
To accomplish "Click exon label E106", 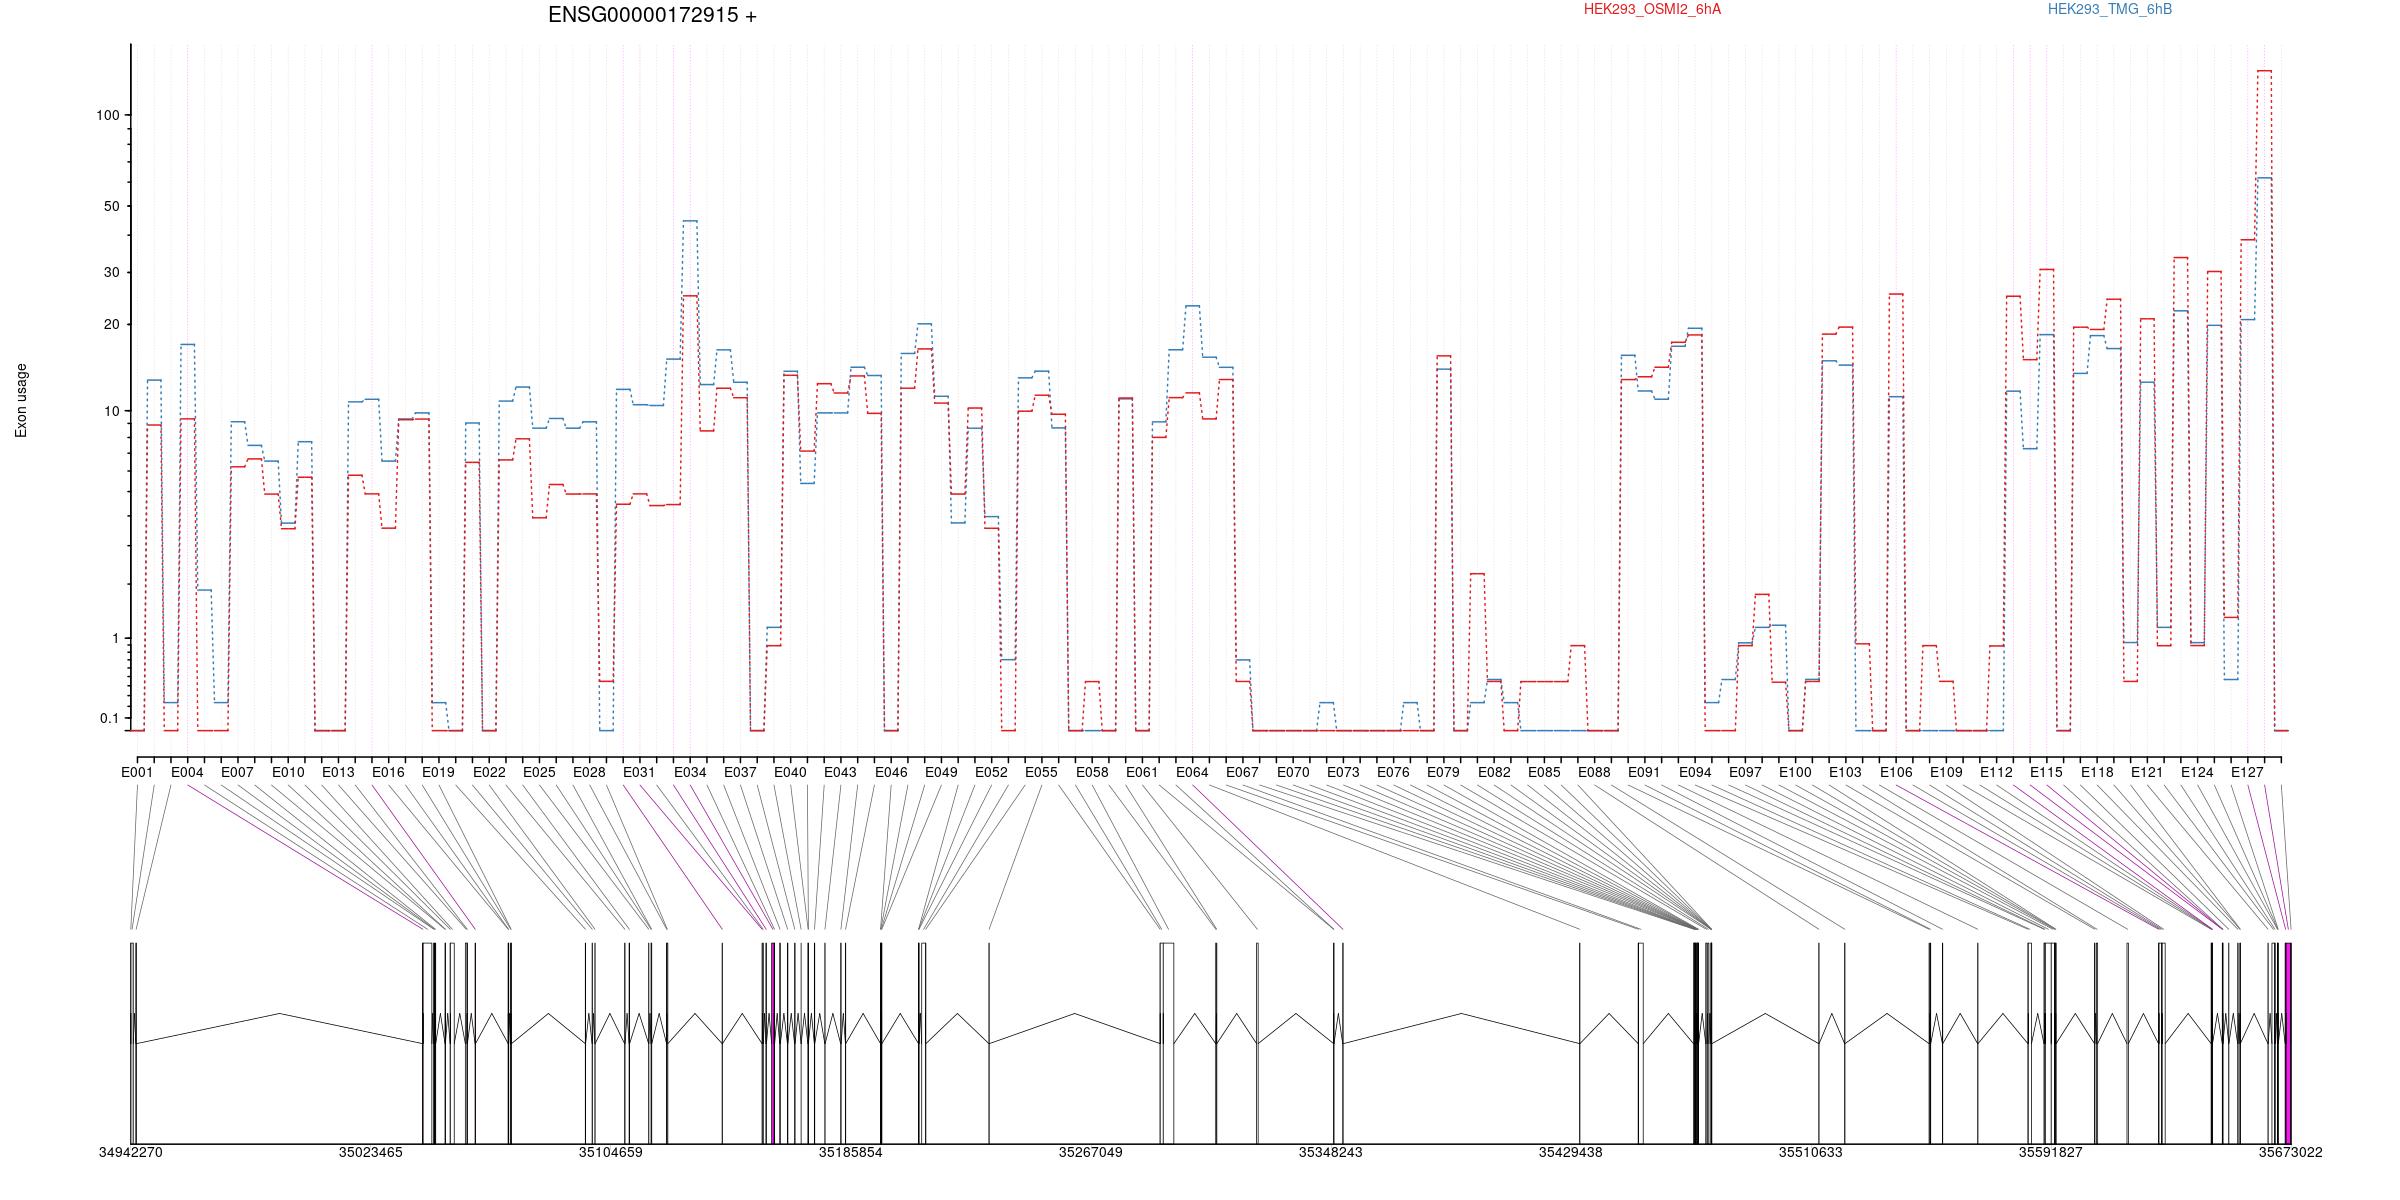I will (1896, 772).
